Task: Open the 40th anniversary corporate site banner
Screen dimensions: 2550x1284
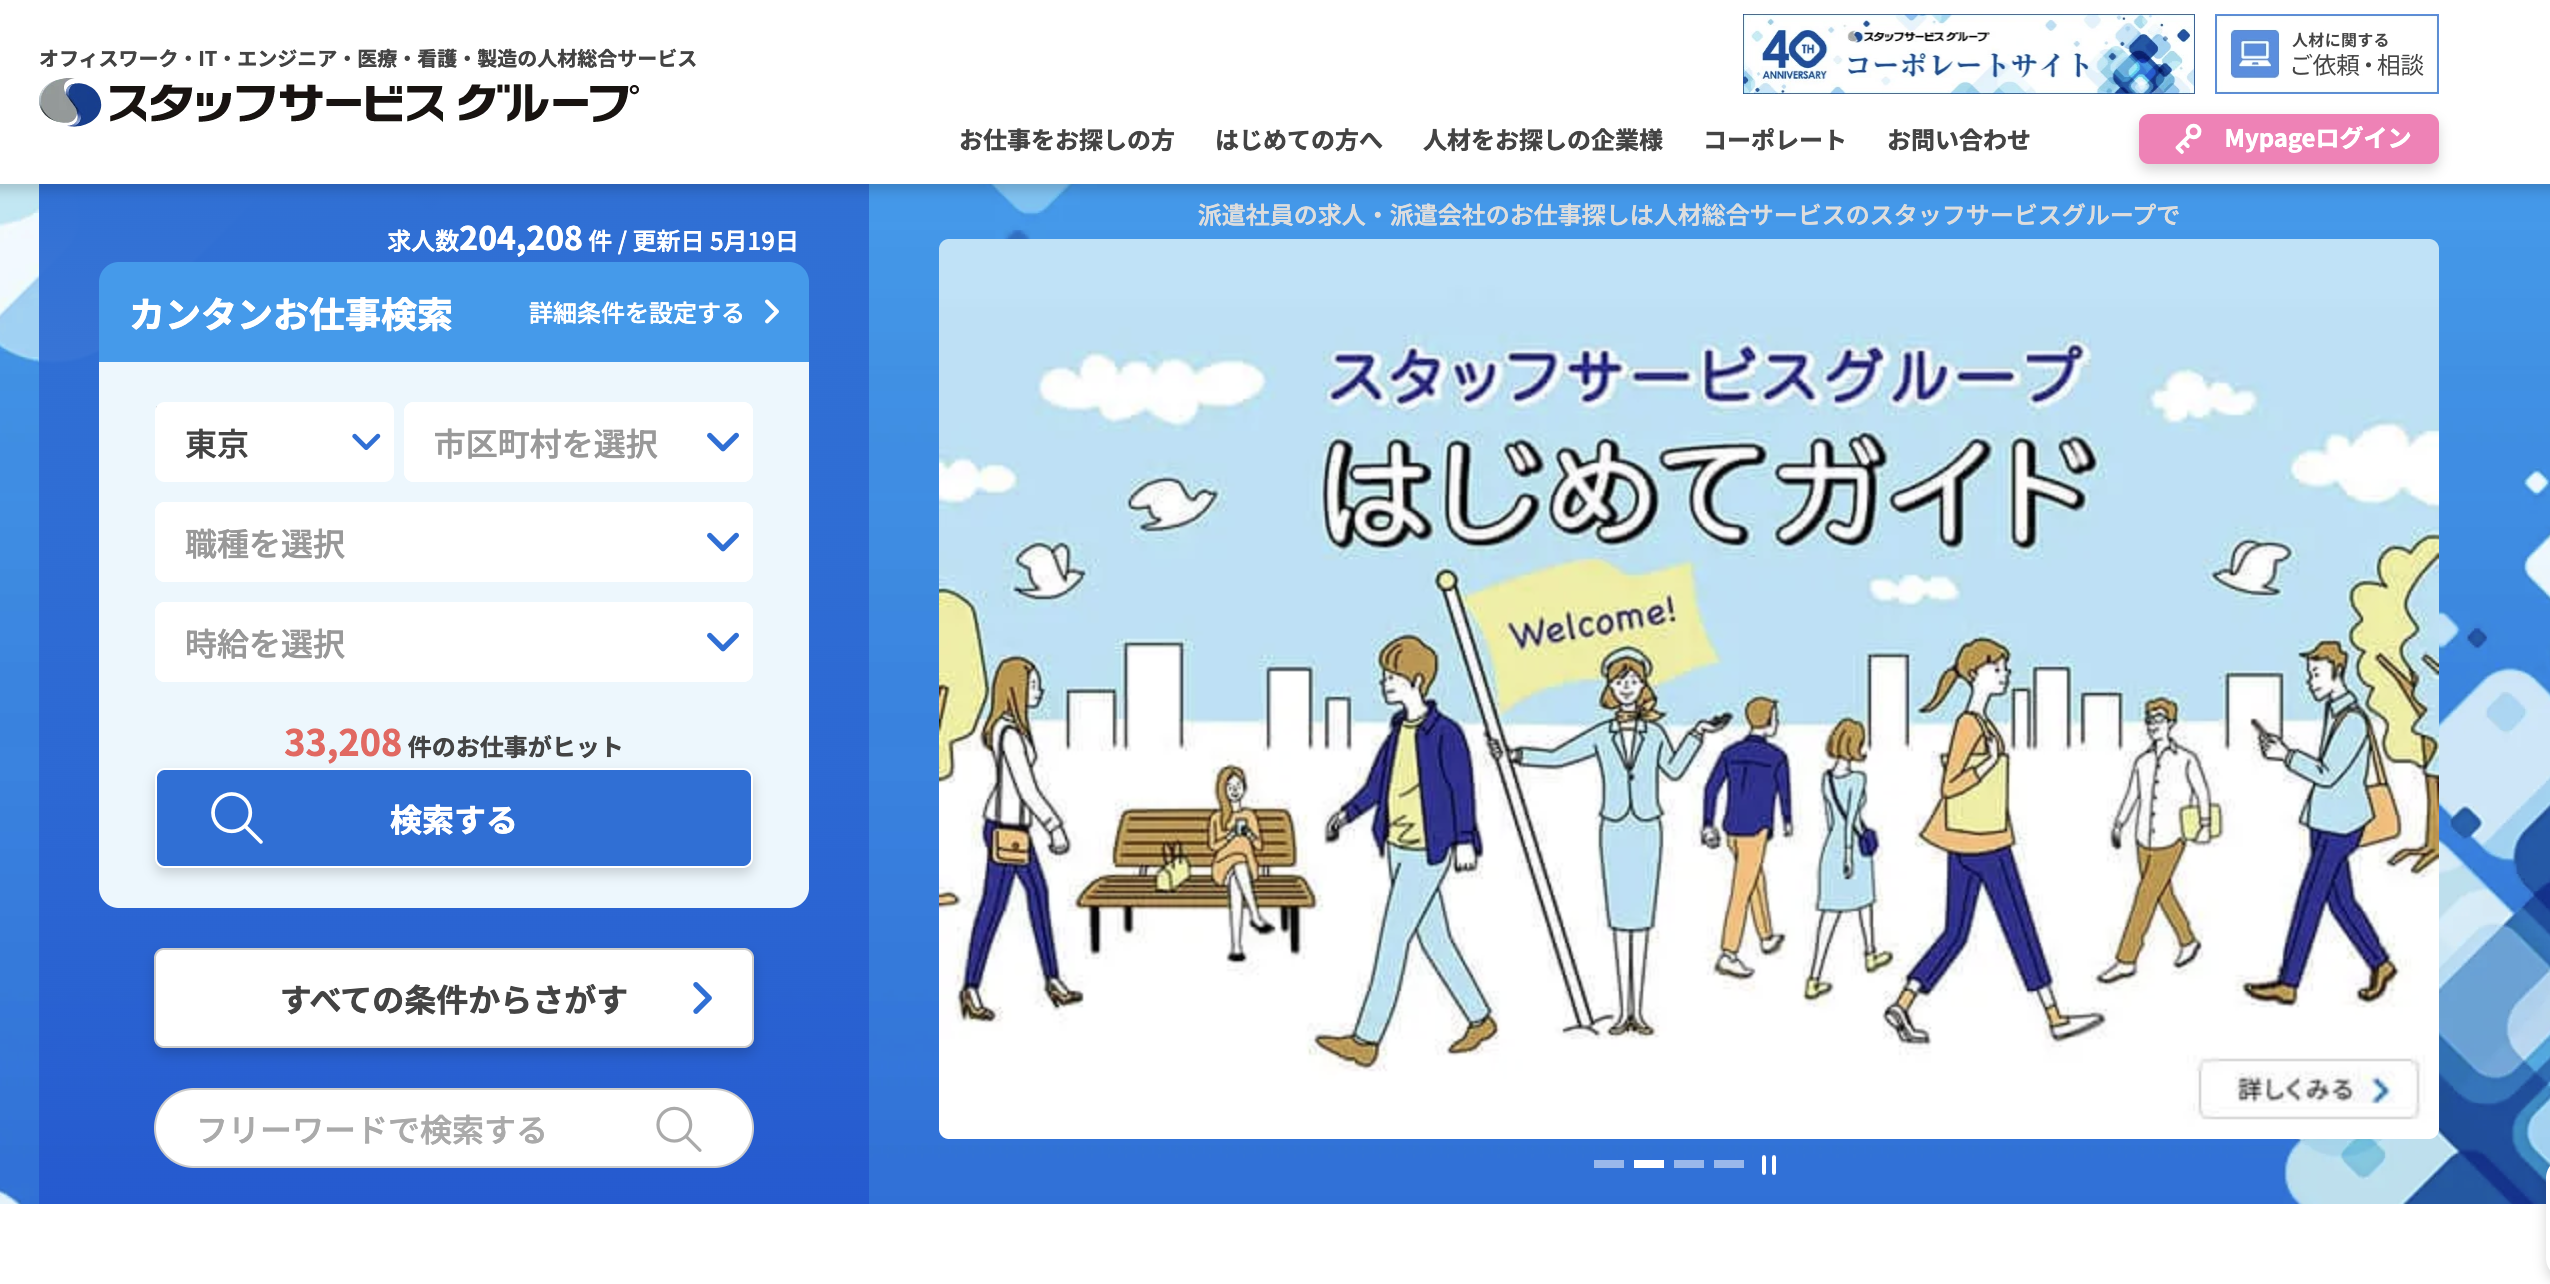Action: click(1968, 54)
